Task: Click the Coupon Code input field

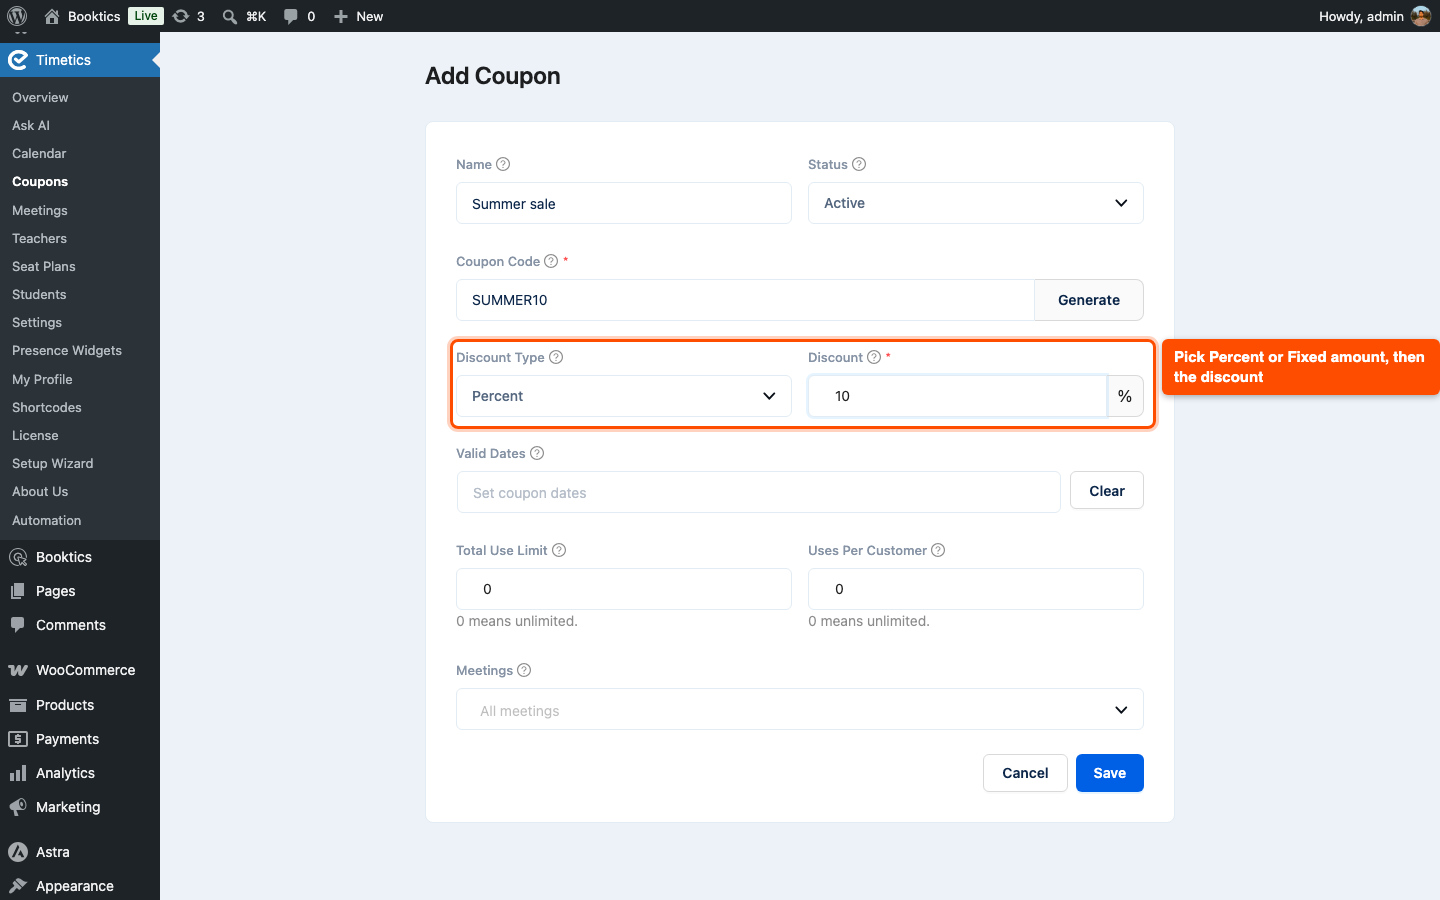Action: (x=745, y=300)
